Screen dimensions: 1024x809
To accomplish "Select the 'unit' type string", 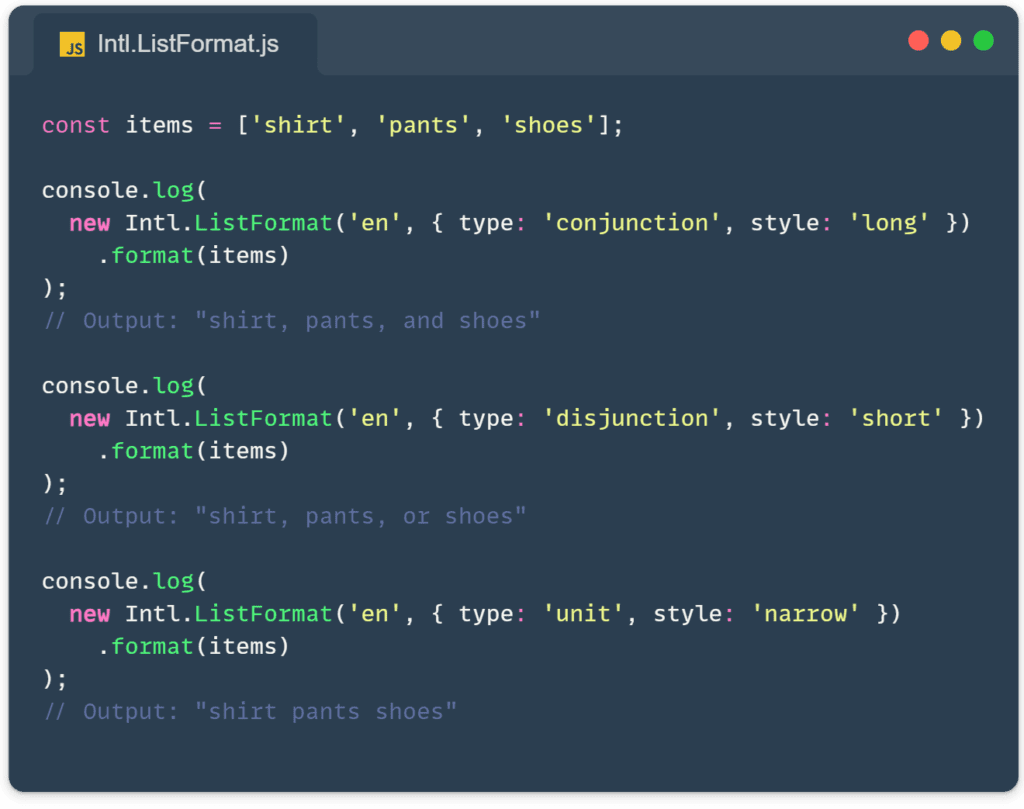I will click(582, 613).
